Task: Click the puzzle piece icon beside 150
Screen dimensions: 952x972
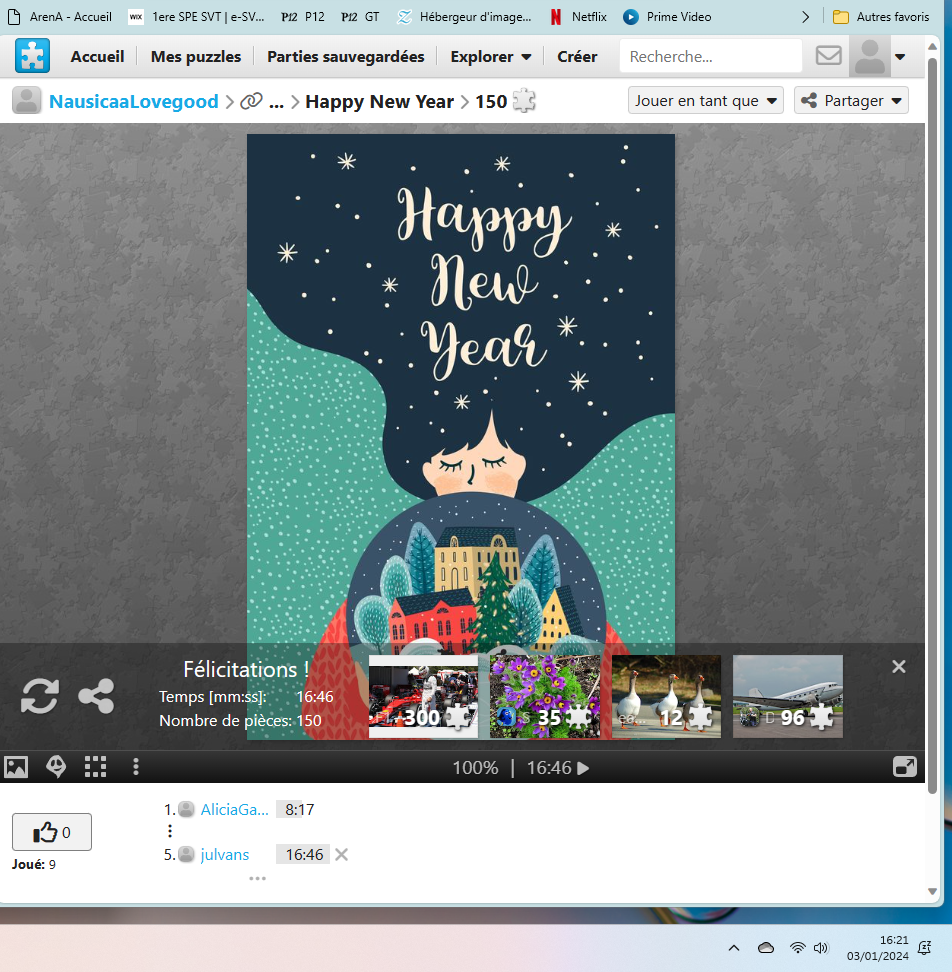Action: [x=524, y=100]
